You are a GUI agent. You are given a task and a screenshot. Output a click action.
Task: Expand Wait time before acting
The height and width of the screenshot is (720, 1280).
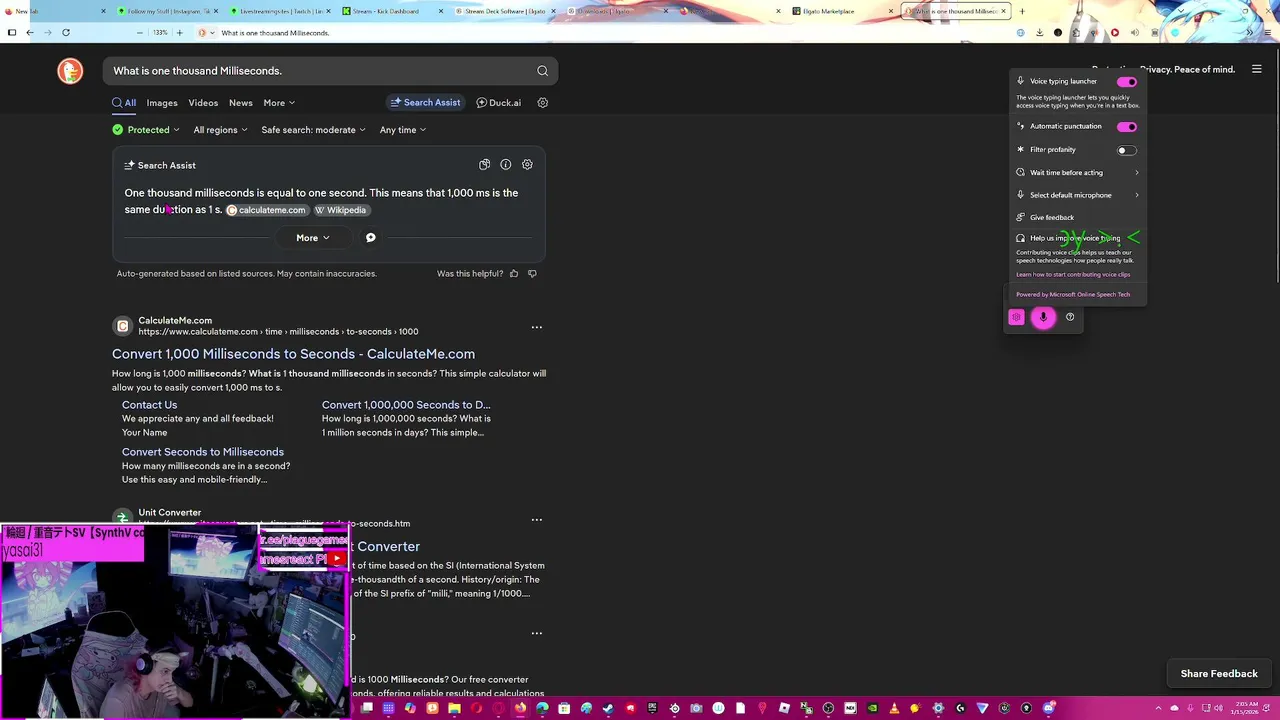click(1076, 173)
